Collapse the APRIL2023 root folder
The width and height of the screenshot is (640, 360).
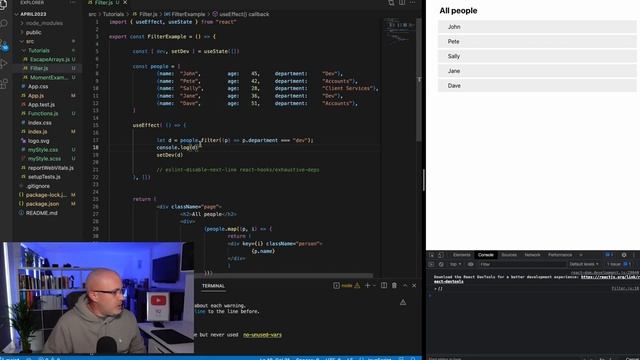(33, 14)
